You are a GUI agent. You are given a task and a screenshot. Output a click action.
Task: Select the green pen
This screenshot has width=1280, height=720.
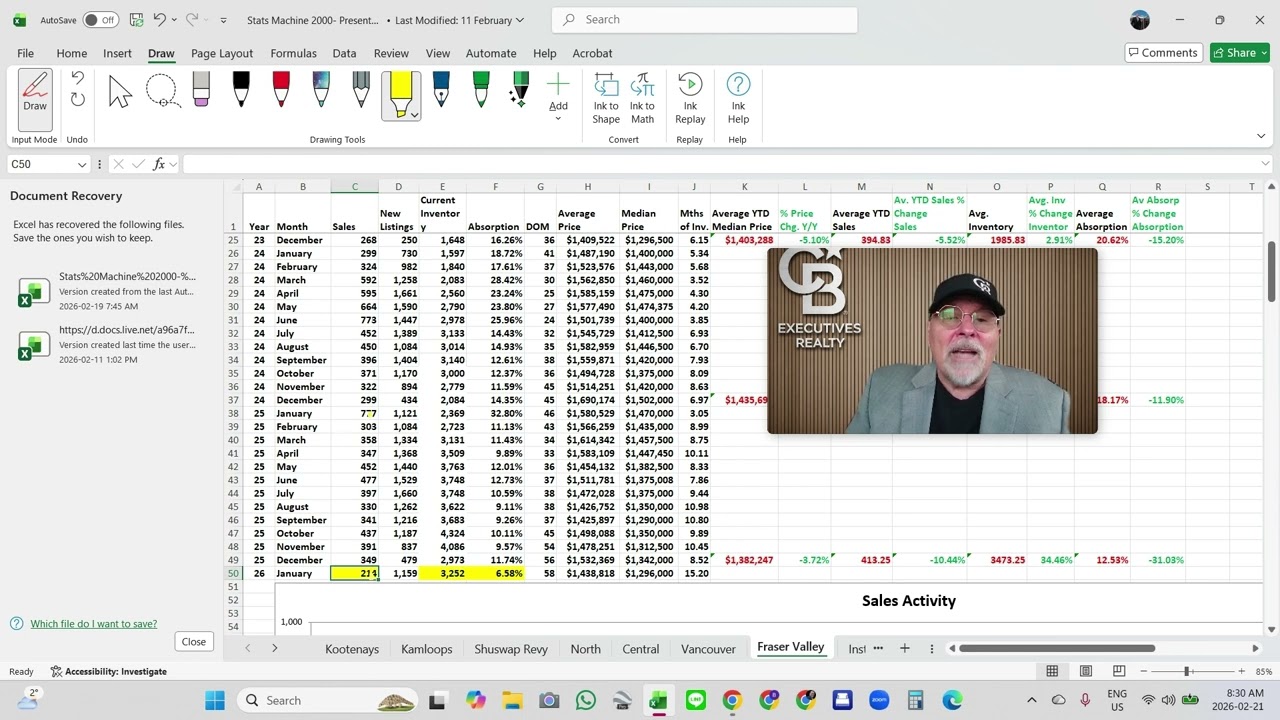481,90
